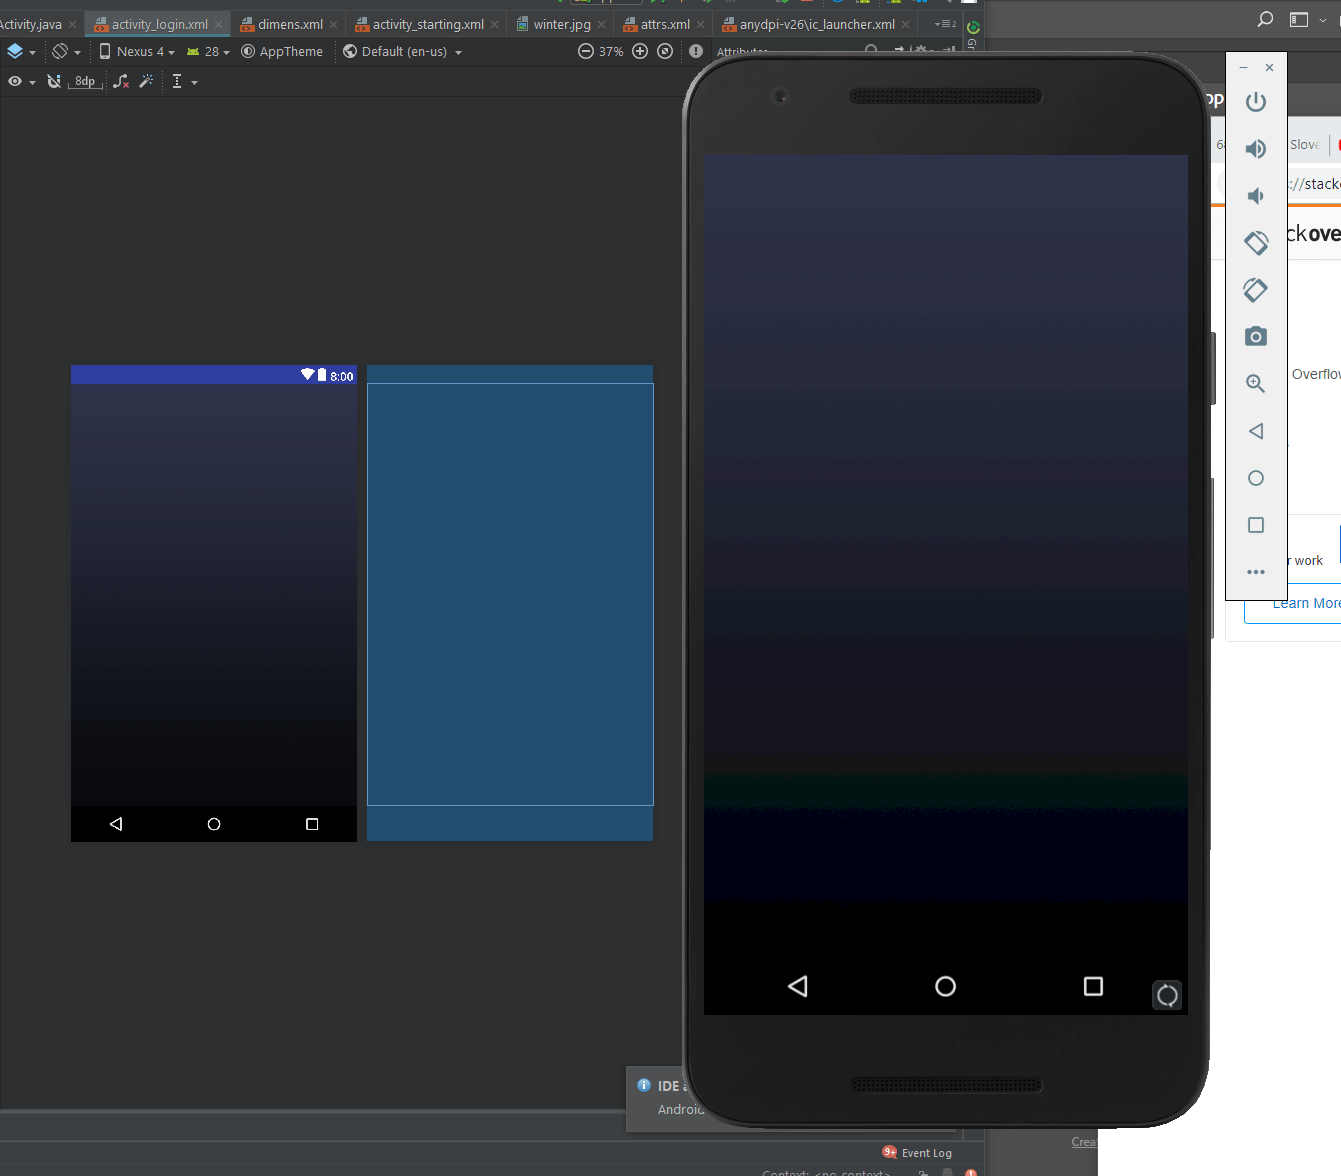The image size is (1341, 1176).
Task: Open the search magnifier in the top bar
Action: coord(1265,19)
